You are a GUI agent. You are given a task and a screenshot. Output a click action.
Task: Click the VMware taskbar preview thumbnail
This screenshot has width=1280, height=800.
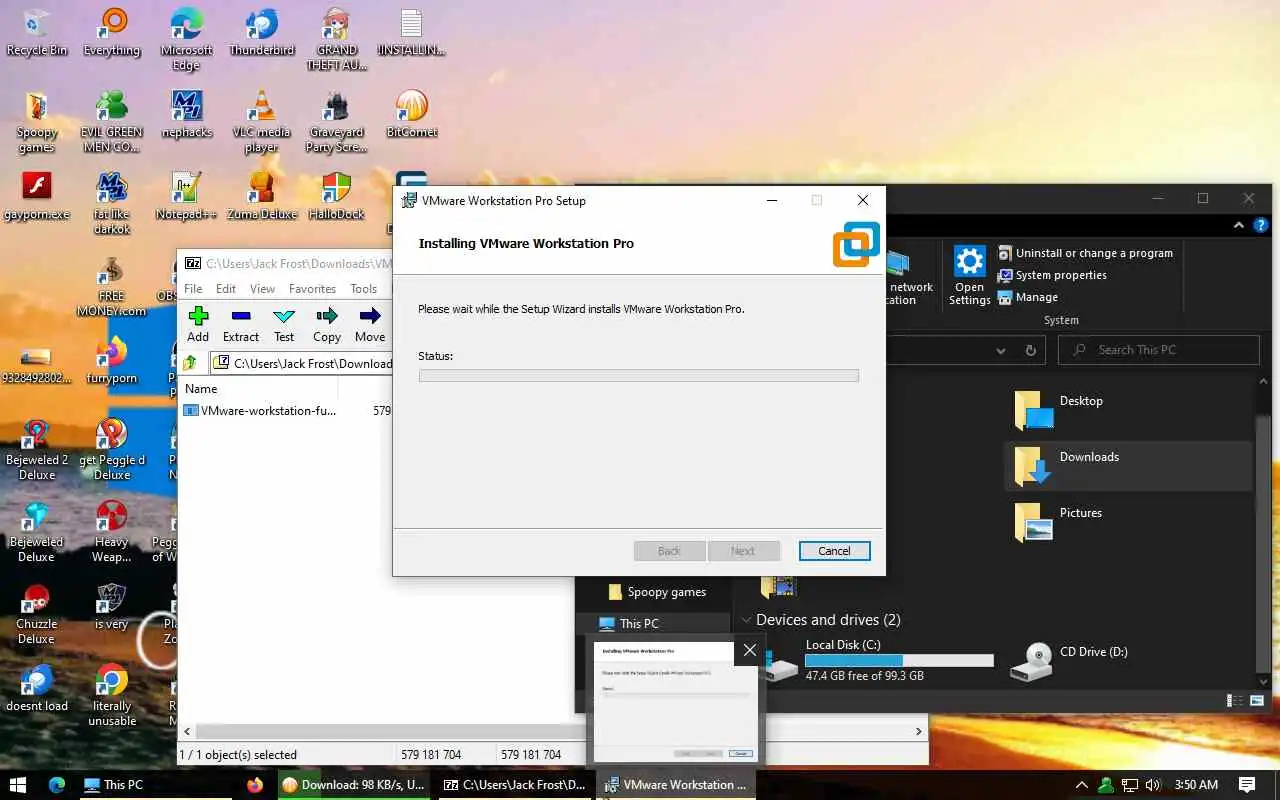point(675,700)
